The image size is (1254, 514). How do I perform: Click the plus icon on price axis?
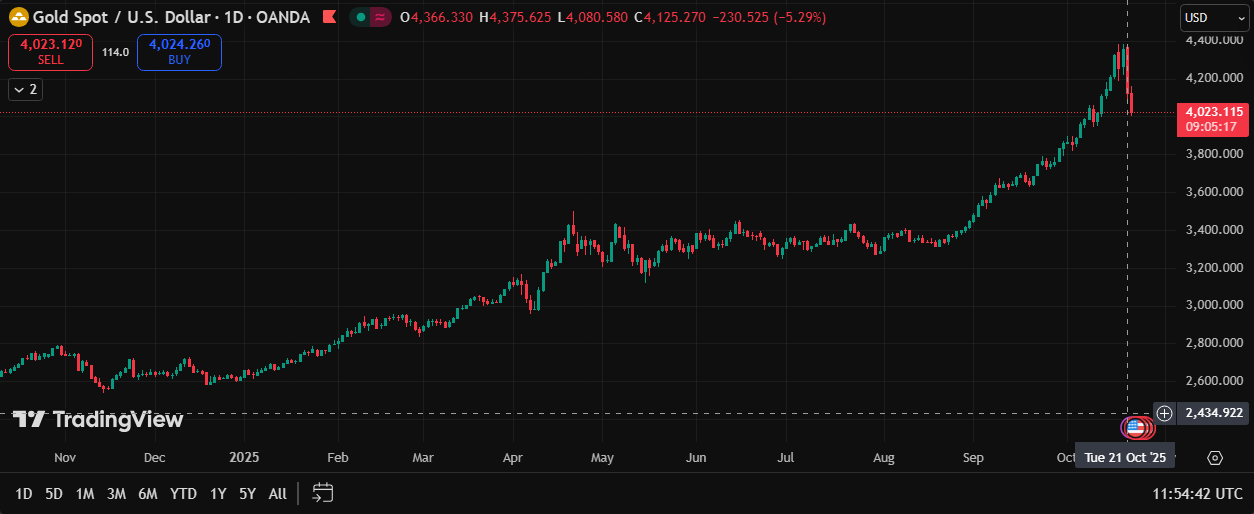point(1164,413)
